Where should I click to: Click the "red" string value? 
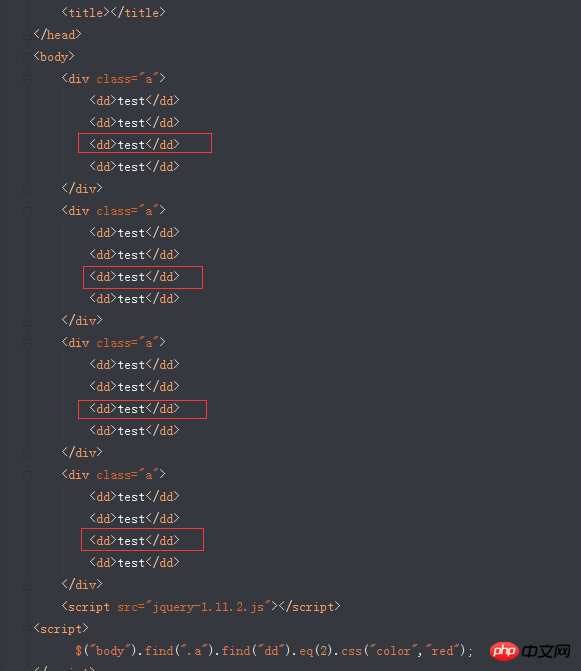click(442, 651)
